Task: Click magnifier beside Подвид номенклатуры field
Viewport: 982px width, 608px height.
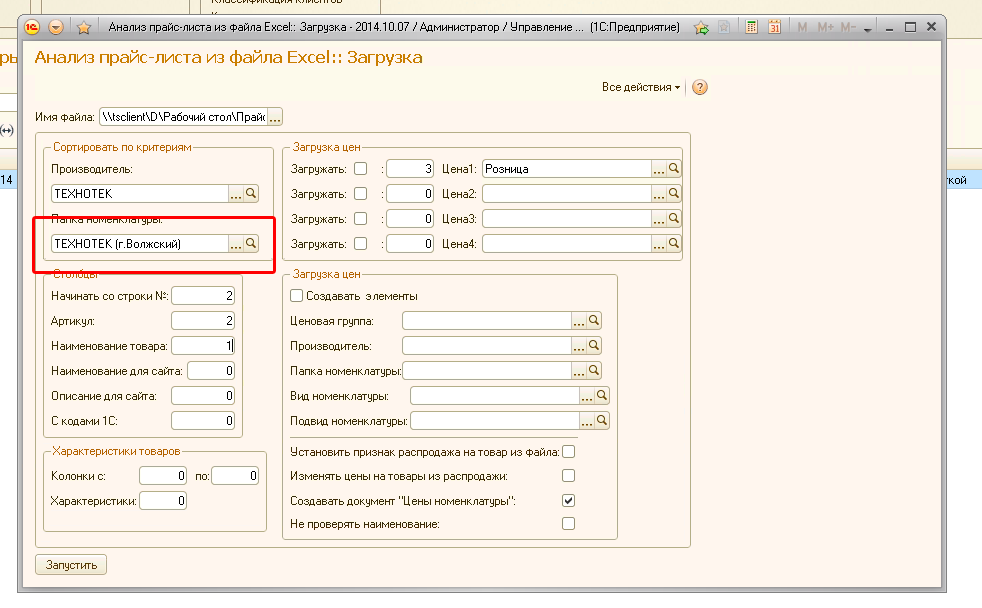Action: click(602, 421)
